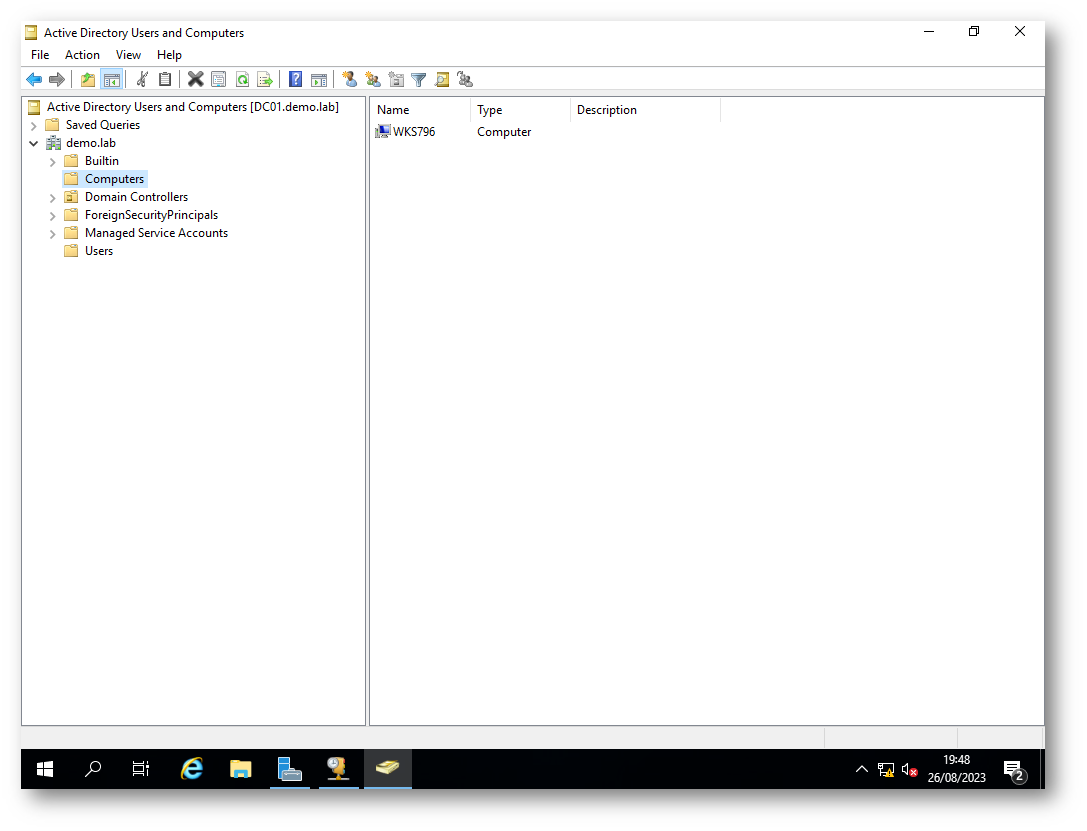Image resolution: width=1087 pixels, height=831 pixels.
Task: Toggle Show/Hide Console Tree button
Action: [x=112, y=80]
